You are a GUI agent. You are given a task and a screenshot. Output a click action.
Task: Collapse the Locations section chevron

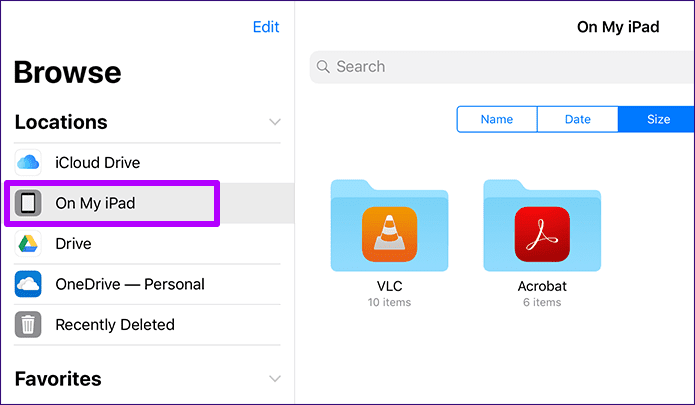[275, 122]
